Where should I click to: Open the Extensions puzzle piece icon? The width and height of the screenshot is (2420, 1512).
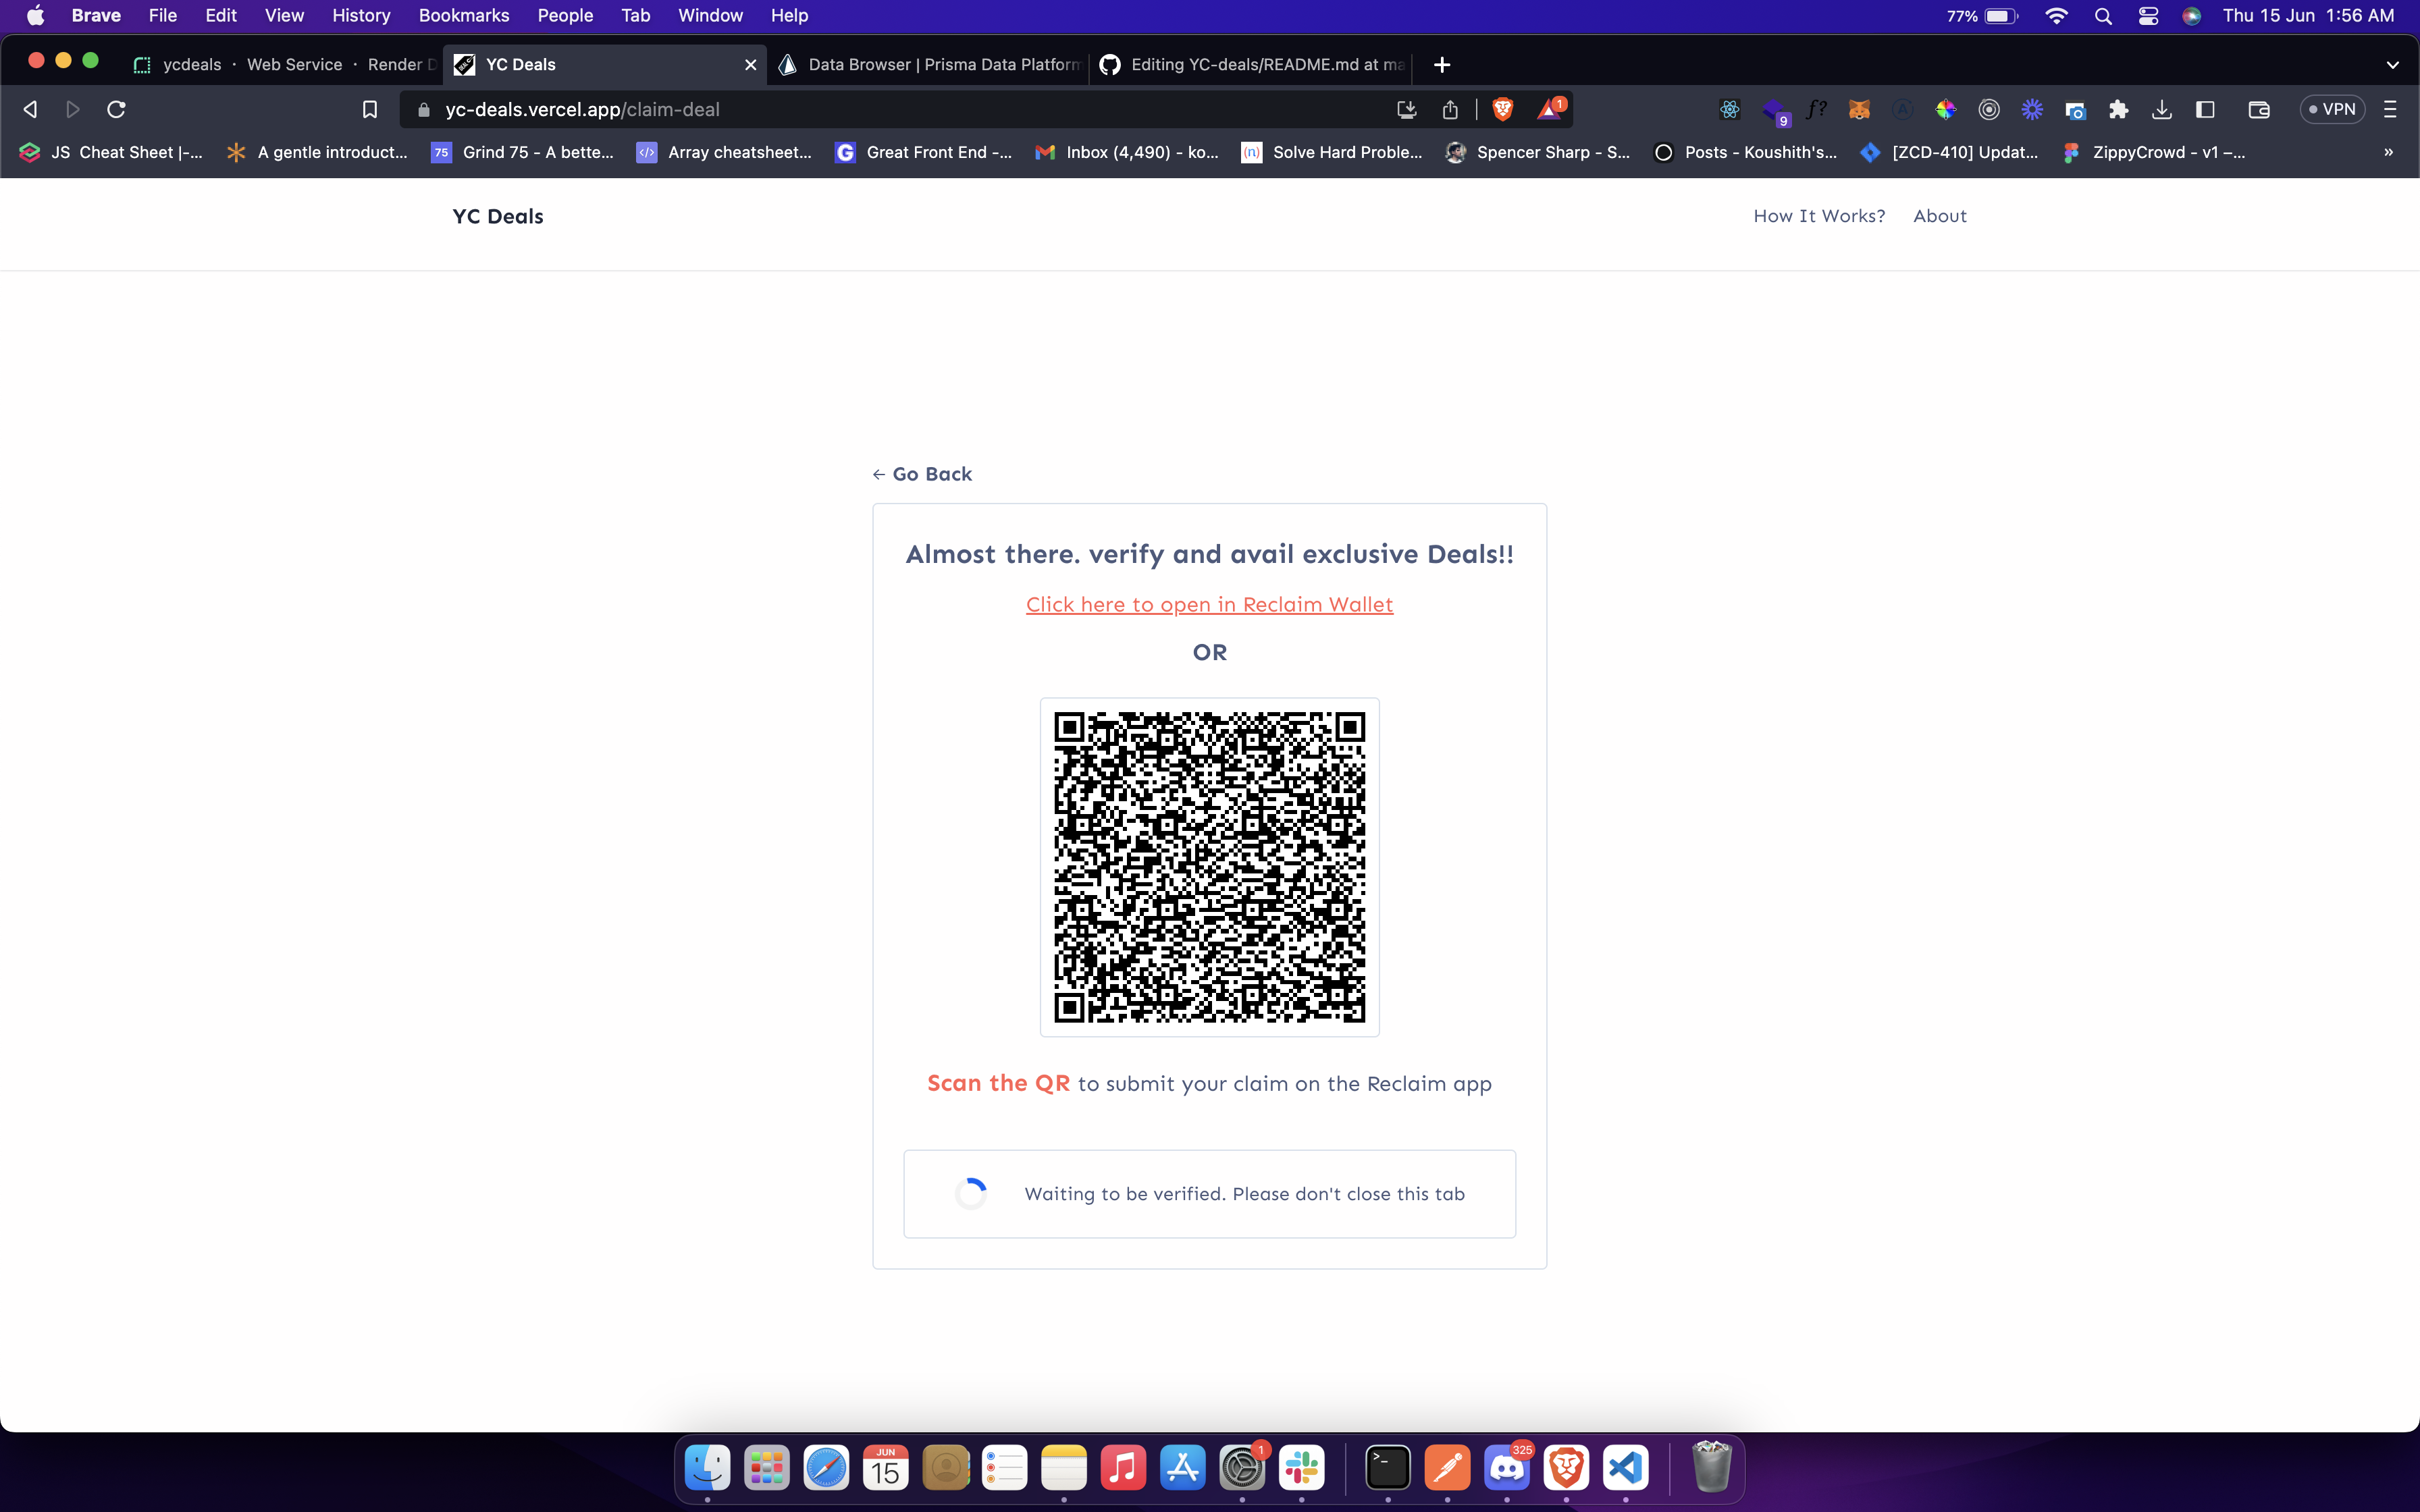click(x=2118, y=109)
